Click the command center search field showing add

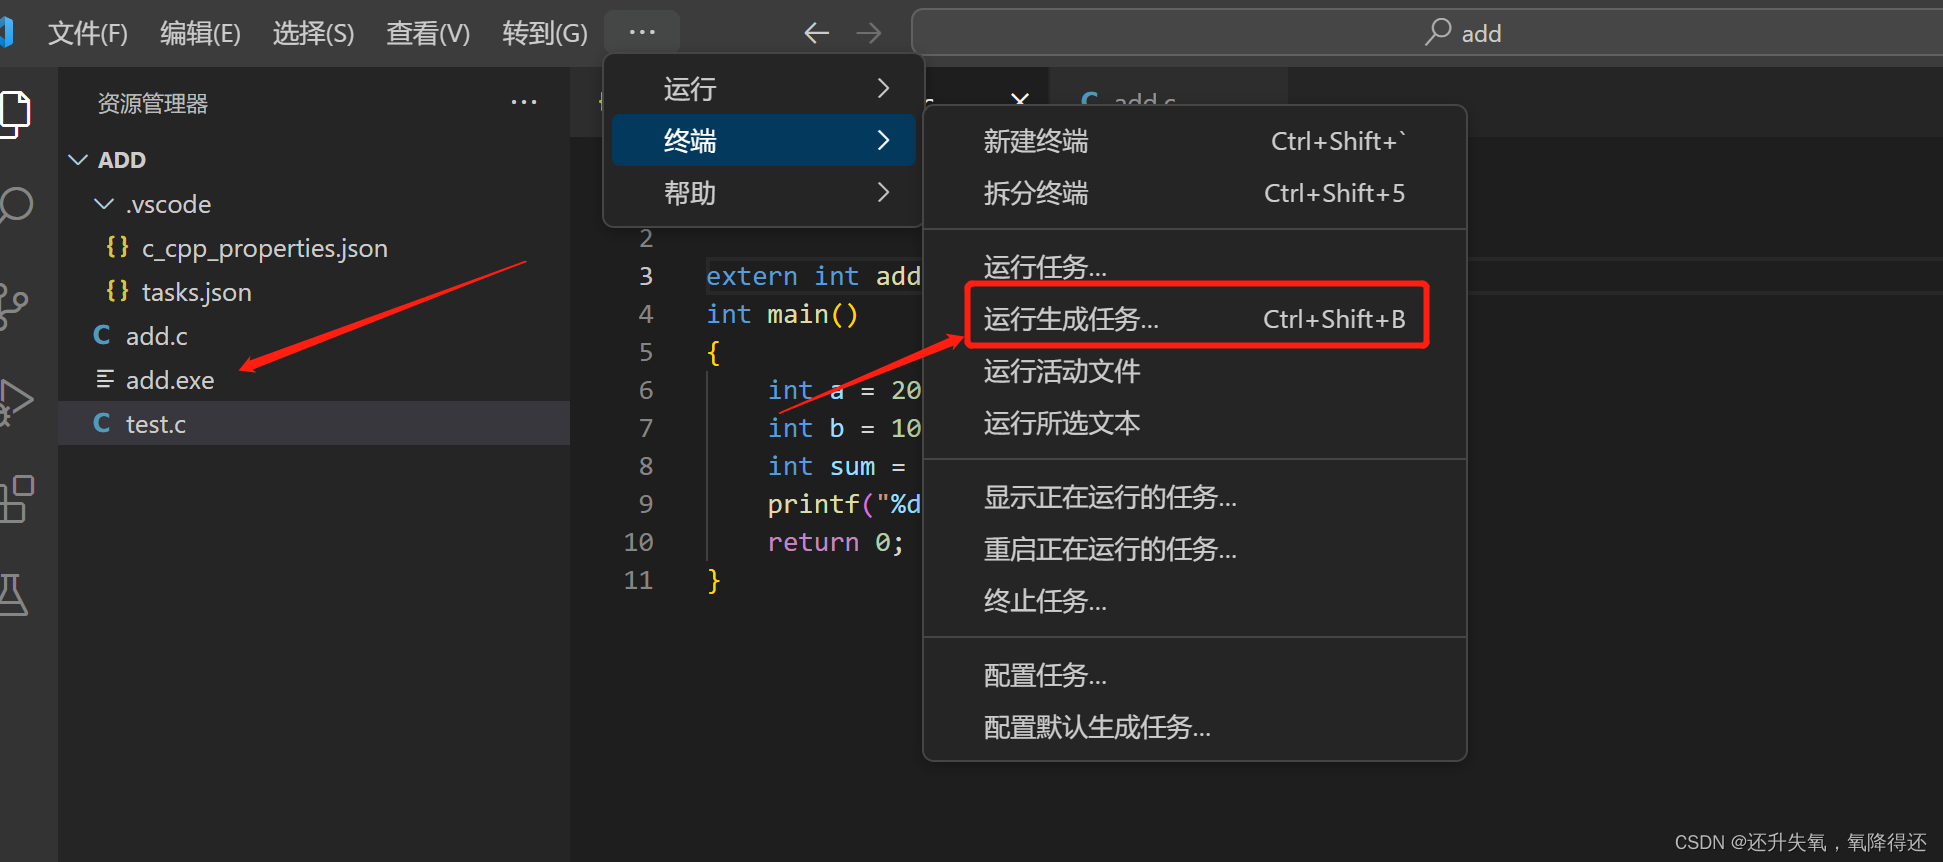1427,33
